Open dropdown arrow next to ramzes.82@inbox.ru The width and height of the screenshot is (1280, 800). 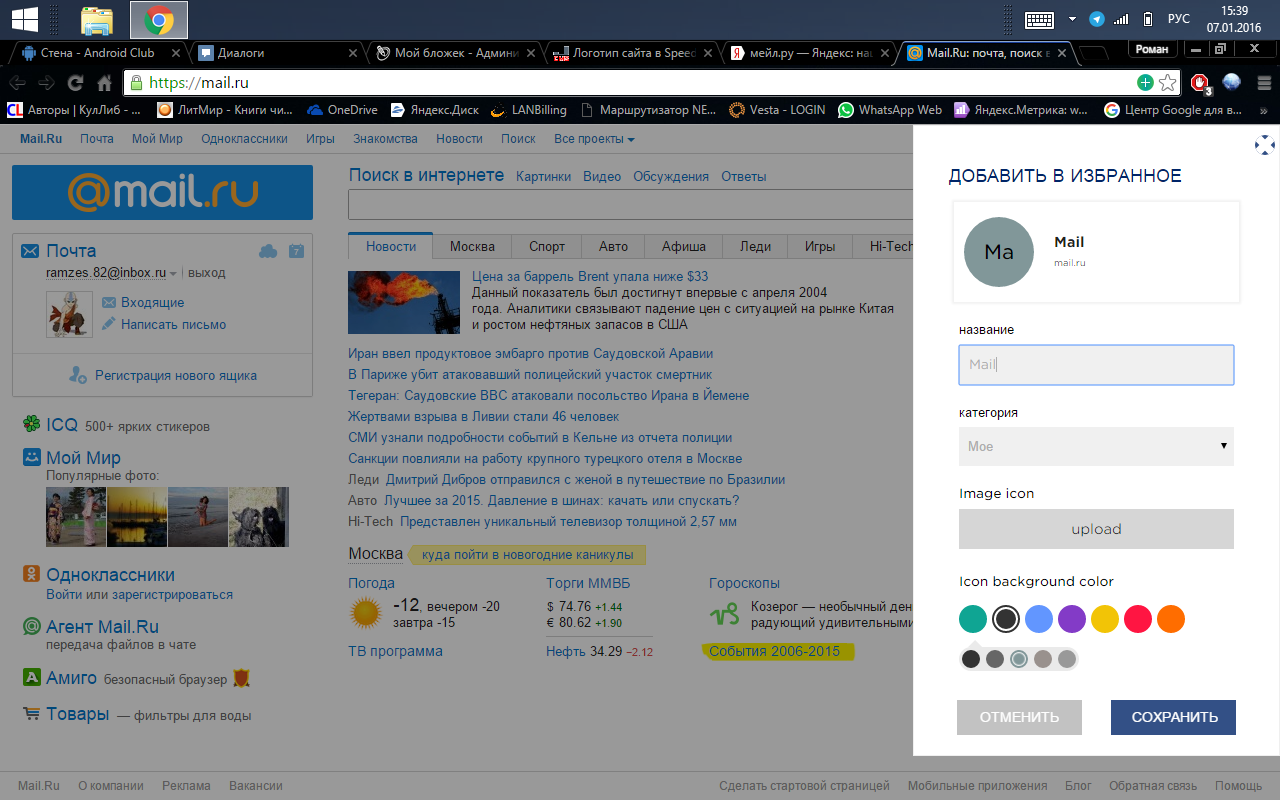coord(173,273)
